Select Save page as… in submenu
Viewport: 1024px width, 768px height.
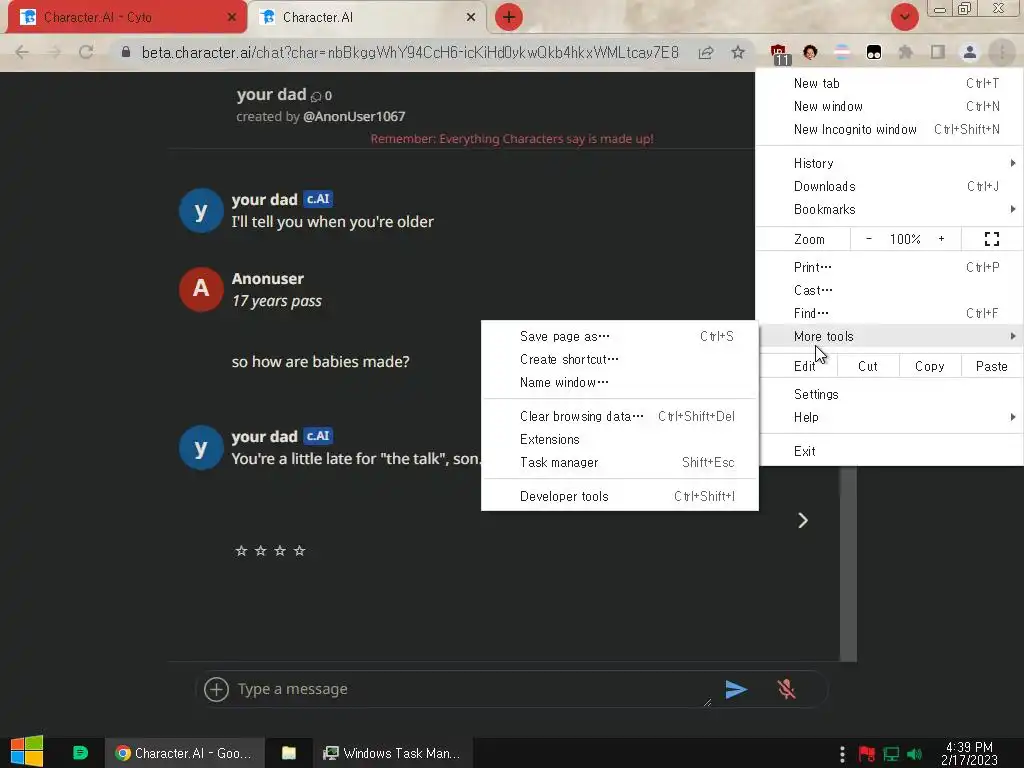[x=620, y=336]
